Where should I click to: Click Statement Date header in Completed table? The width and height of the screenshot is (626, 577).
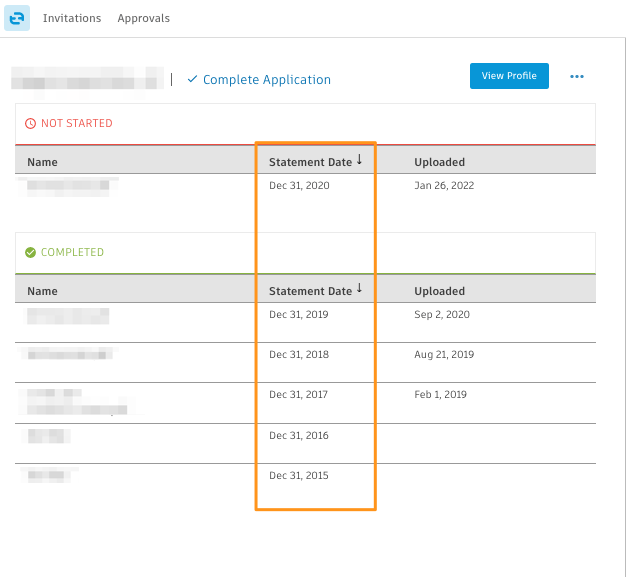pyautogui.click(x=310, y=291)
